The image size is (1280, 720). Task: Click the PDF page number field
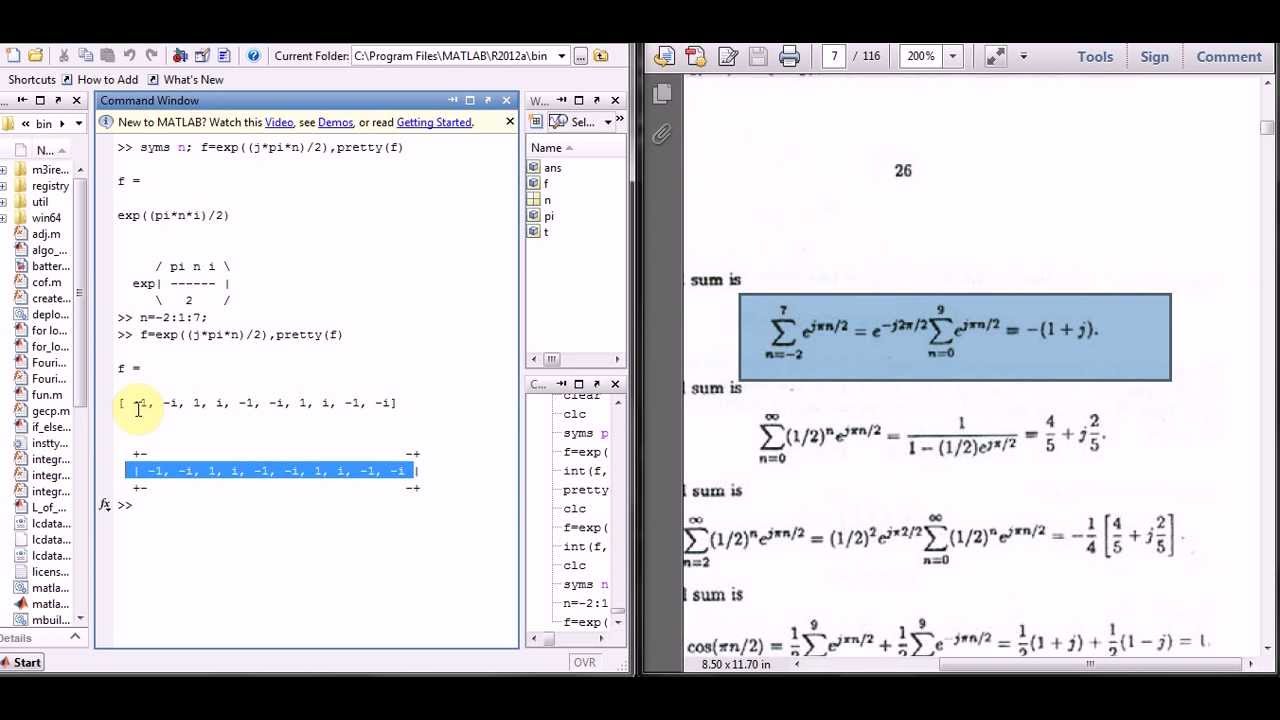(x=834, y=56)
